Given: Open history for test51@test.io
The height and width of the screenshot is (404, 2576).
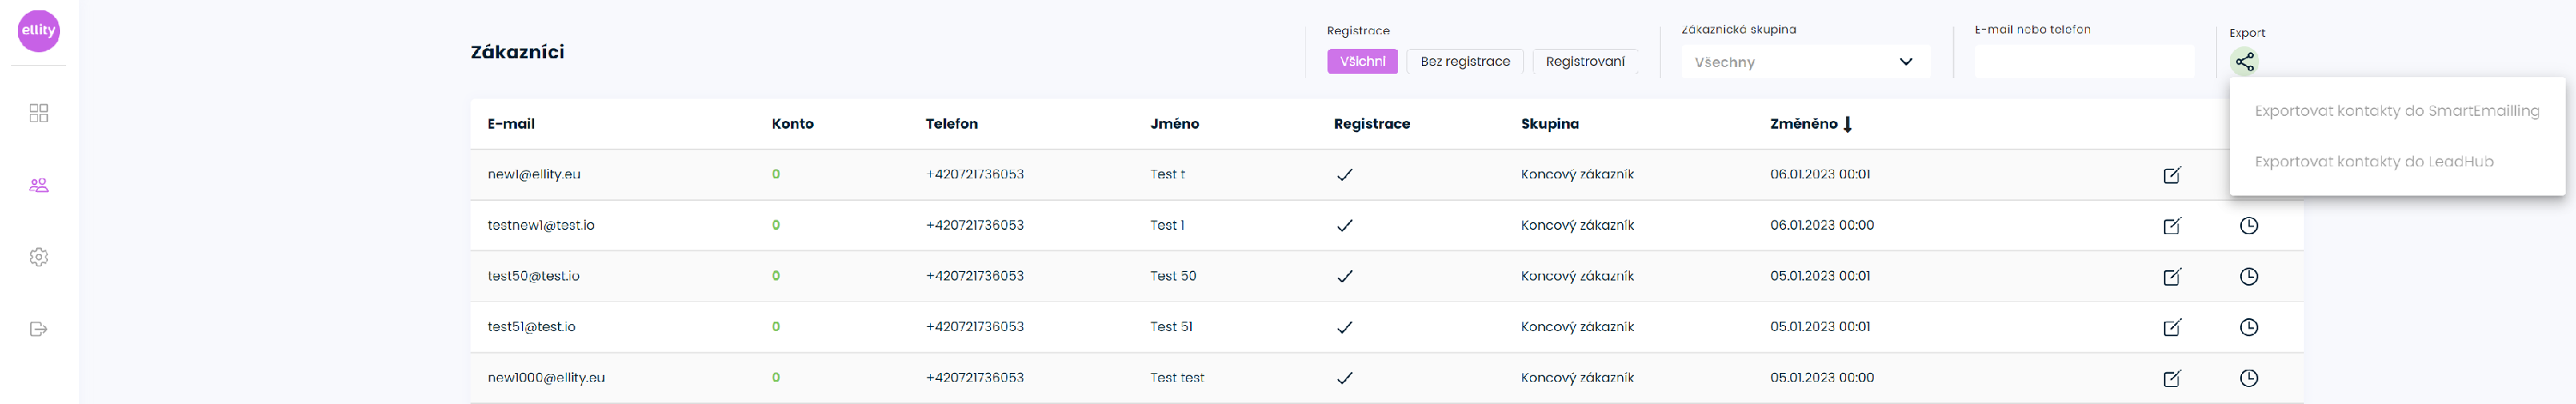Looking at the screenshot, I should (x=2248, y=327).
